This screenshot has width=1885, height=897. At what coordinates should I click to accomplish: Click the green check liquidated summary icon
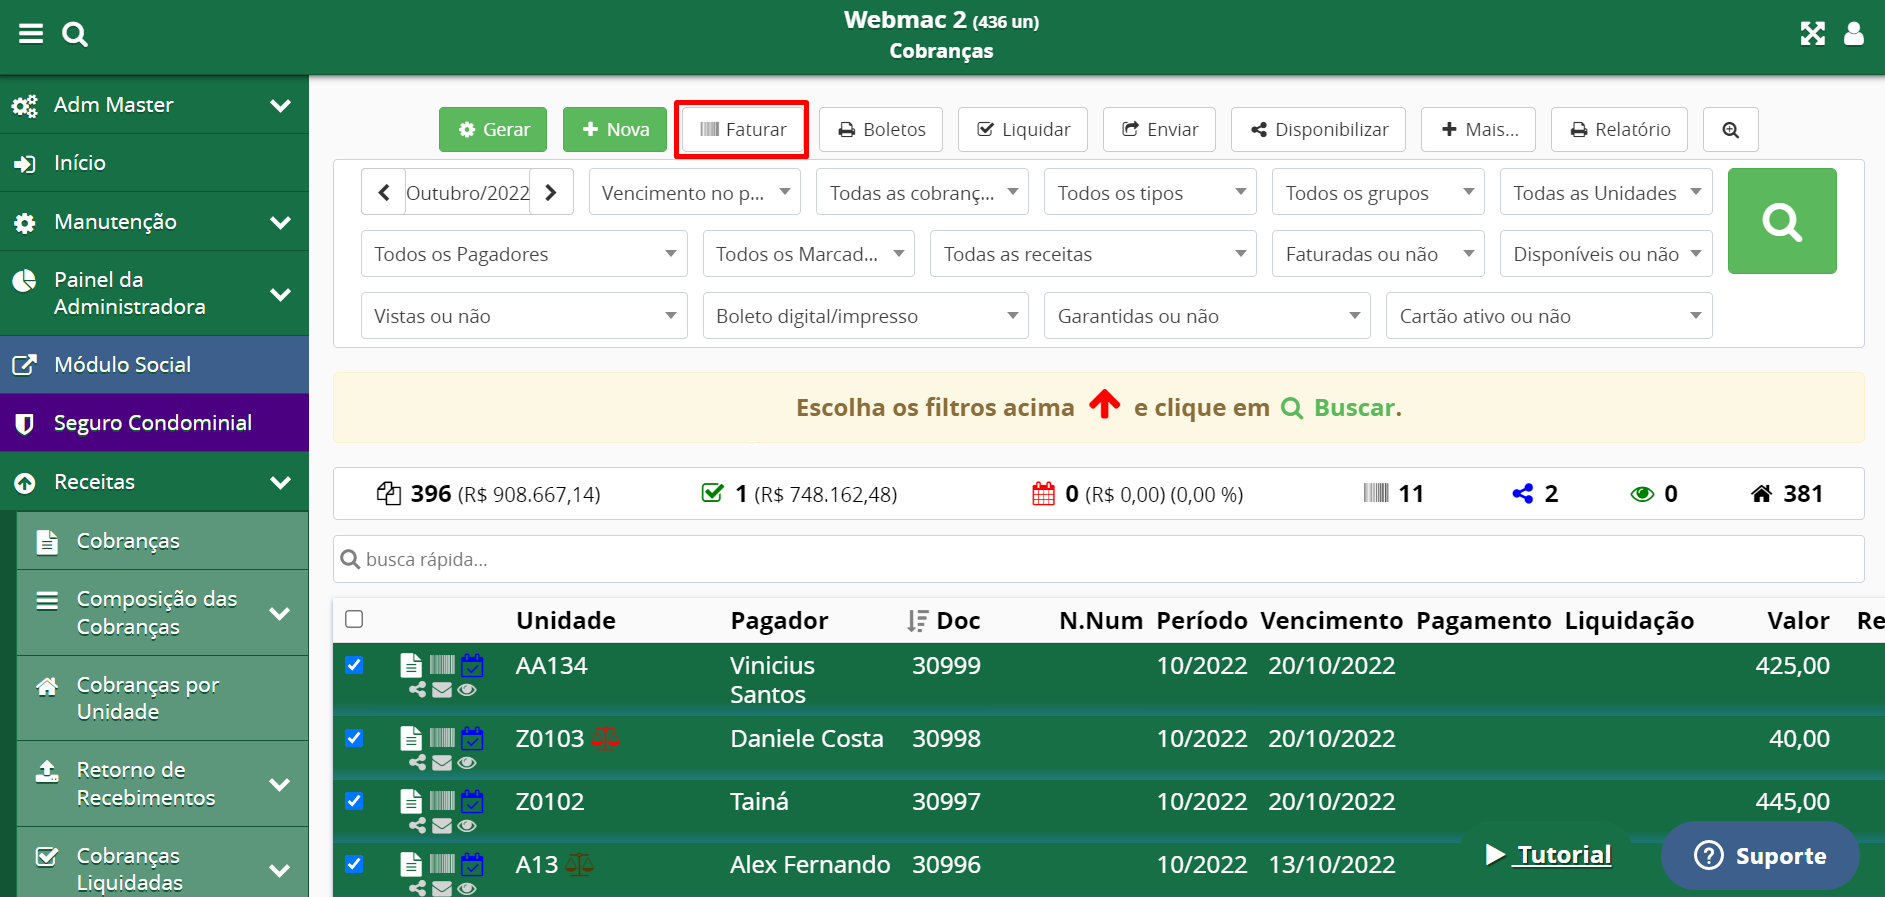tap(712, 492)
